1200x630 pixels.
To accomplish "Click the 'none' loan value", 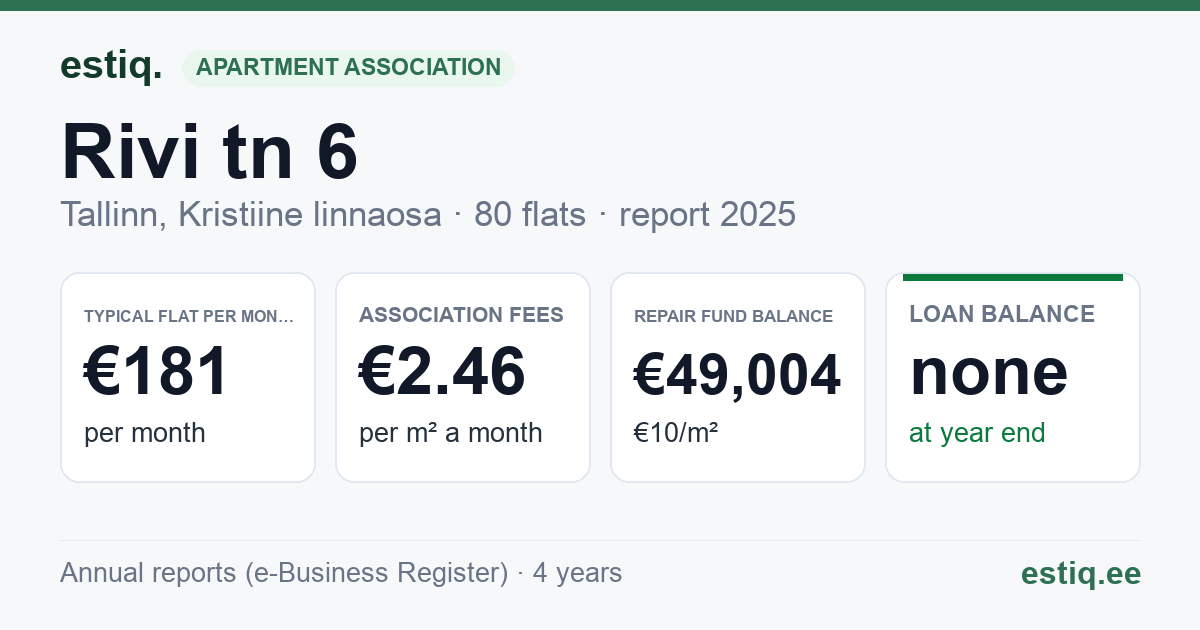I will pyautogui.click(x=989, y=372).
